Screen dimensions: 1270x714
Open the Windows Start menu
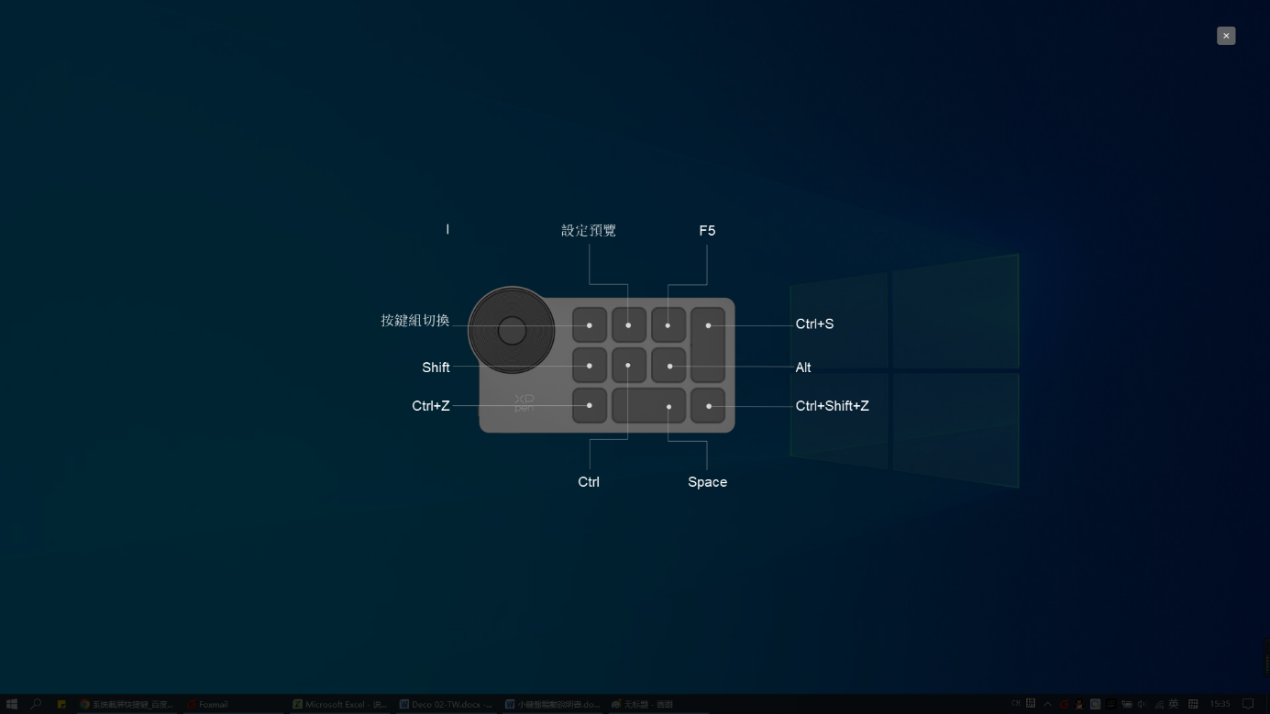coord(12,704)
